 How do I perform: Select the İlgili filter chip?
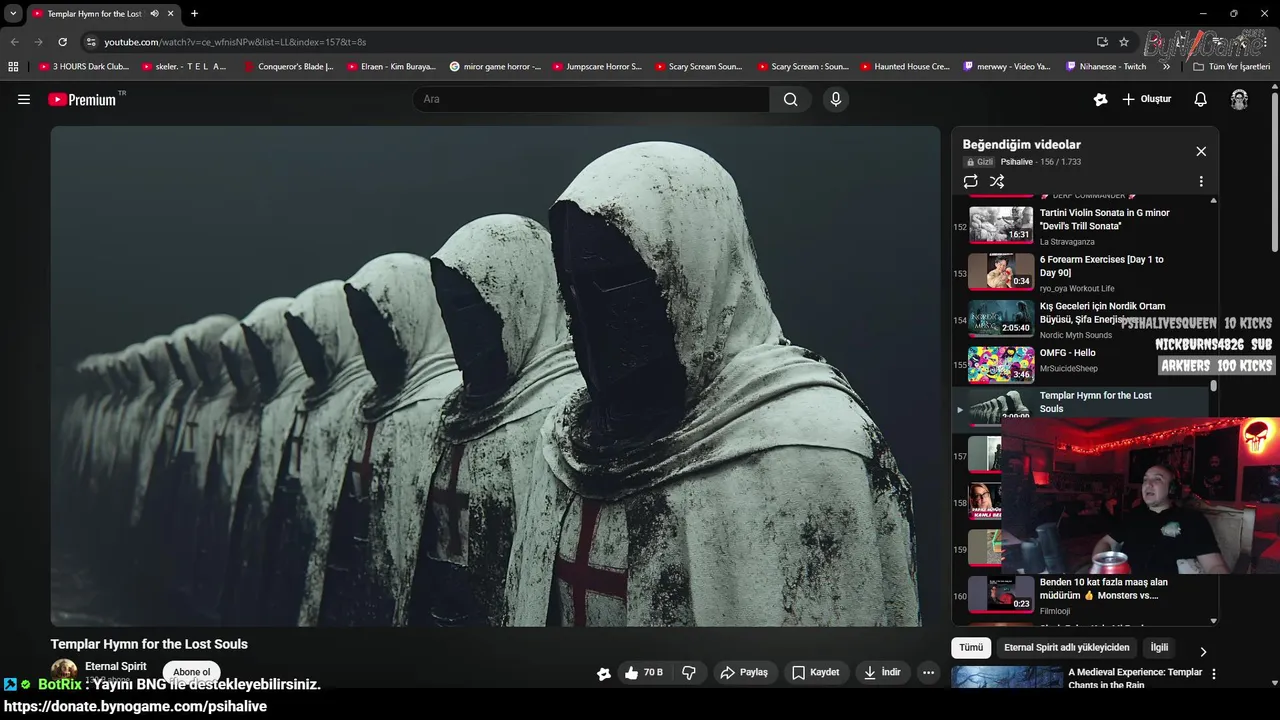1159,648
